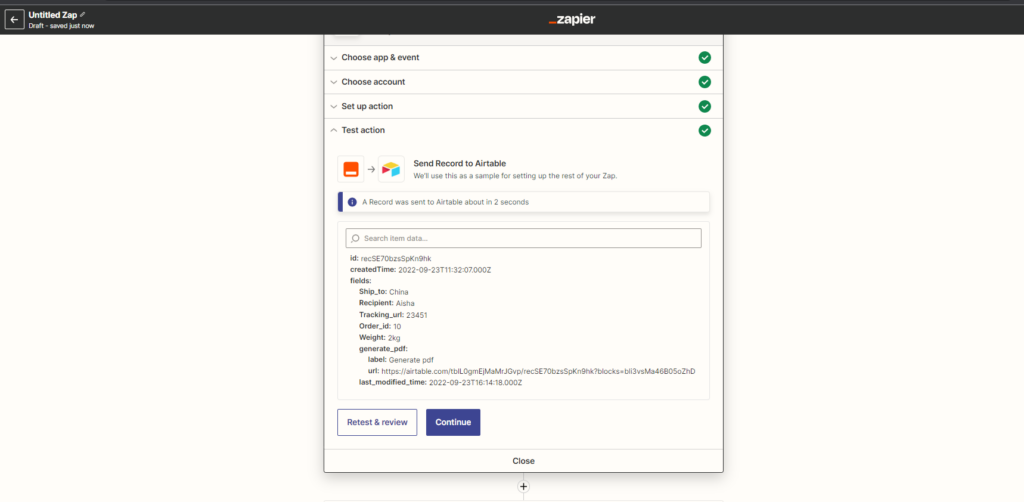Add a step with the plus icon
The height and width of the screenshot is (502, 1024).
[x=523, y=486]
